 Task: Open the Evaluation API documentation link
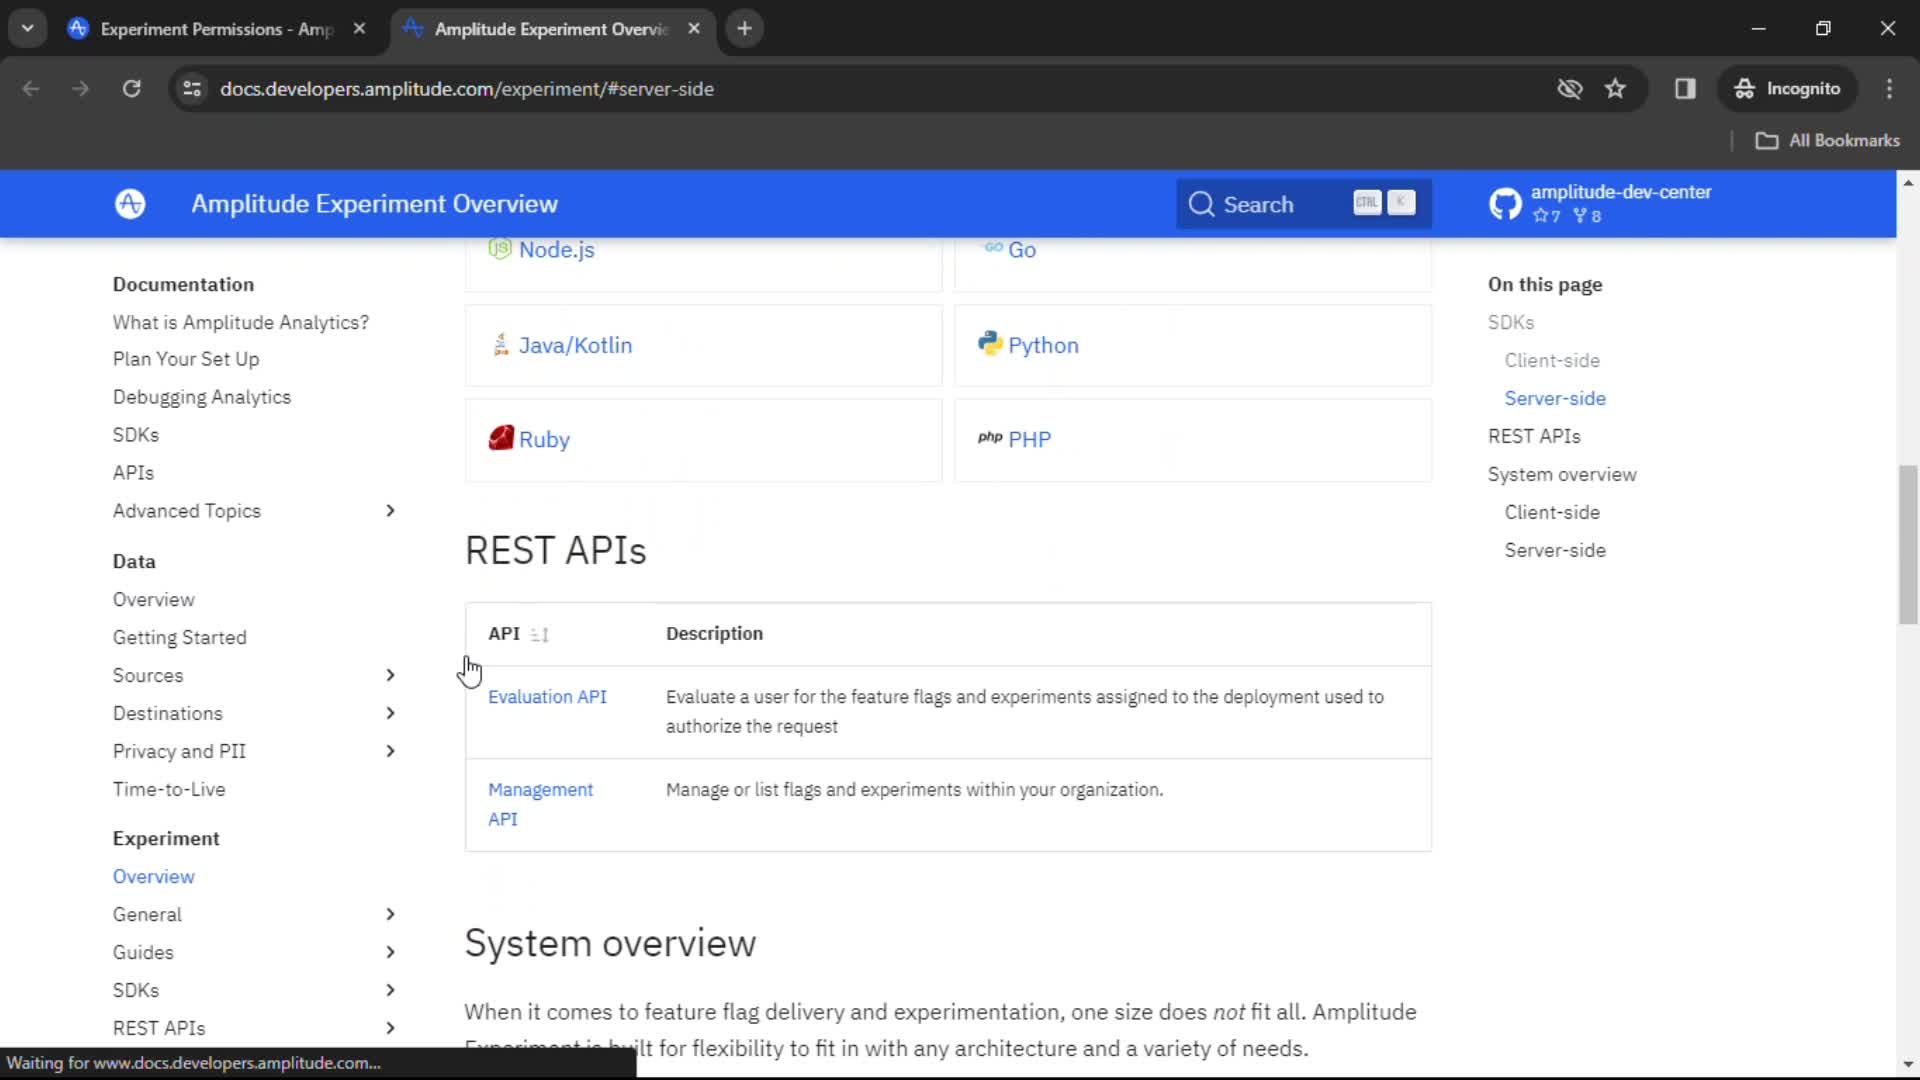(x=546, y=695)
